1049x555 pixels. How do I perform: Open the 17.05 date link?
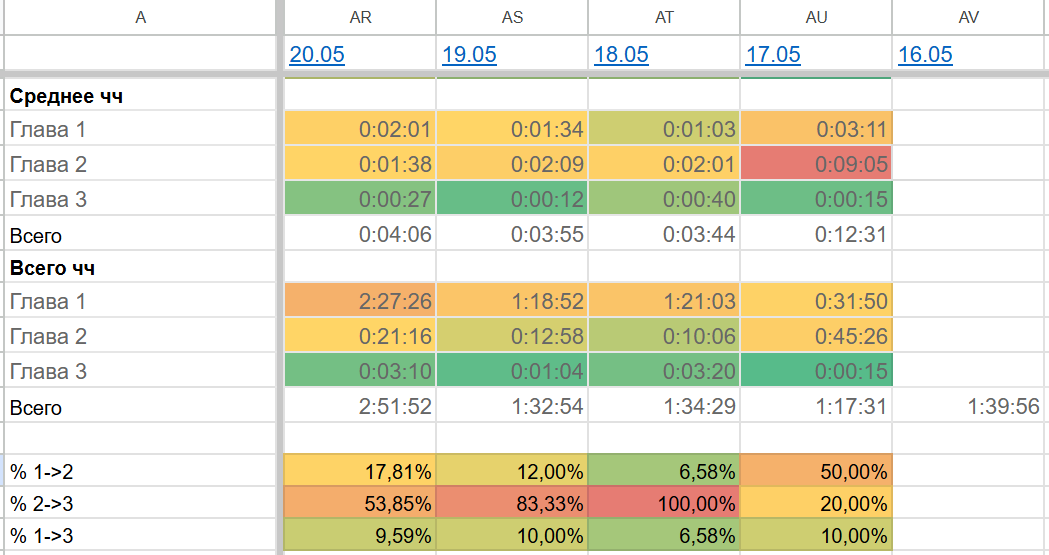[773, 54]
